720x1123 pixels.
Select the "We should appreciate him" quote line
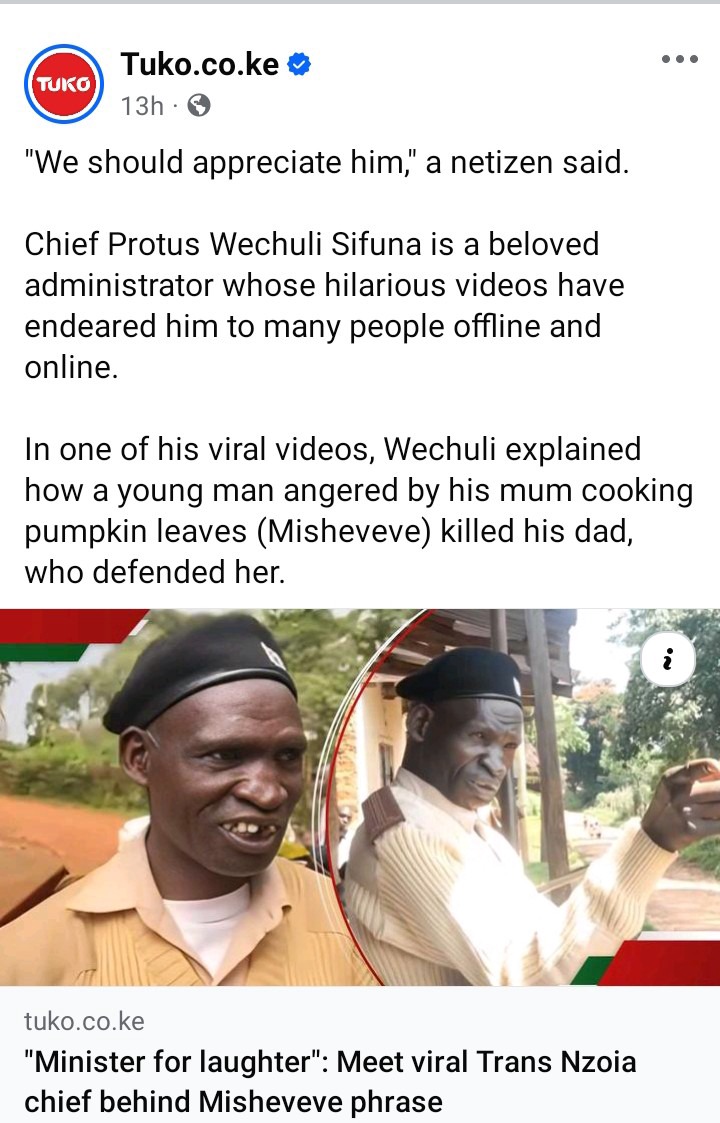(x=327, y=163)
